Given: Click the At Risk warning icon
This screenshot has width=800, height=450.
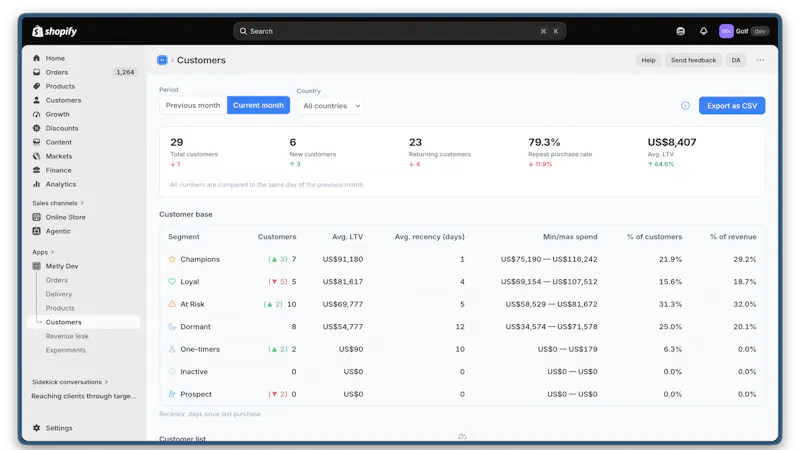Looking at the screenshot, I should 172,304.
